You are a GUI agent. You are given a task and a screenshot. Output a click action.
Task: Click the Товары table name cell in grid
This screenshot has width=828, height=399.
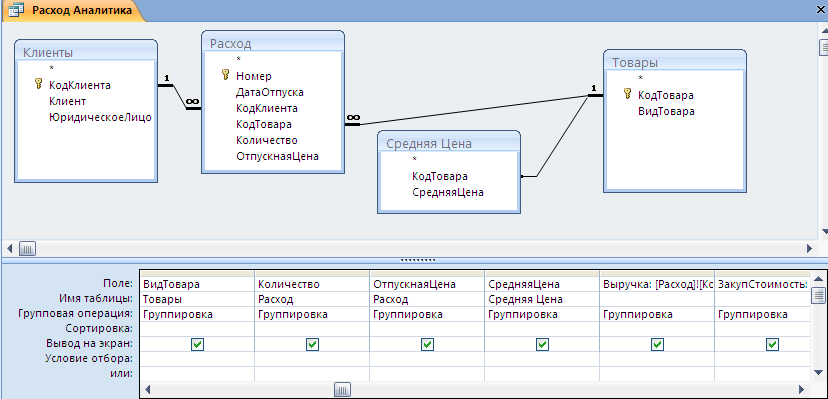pos(197,299)
